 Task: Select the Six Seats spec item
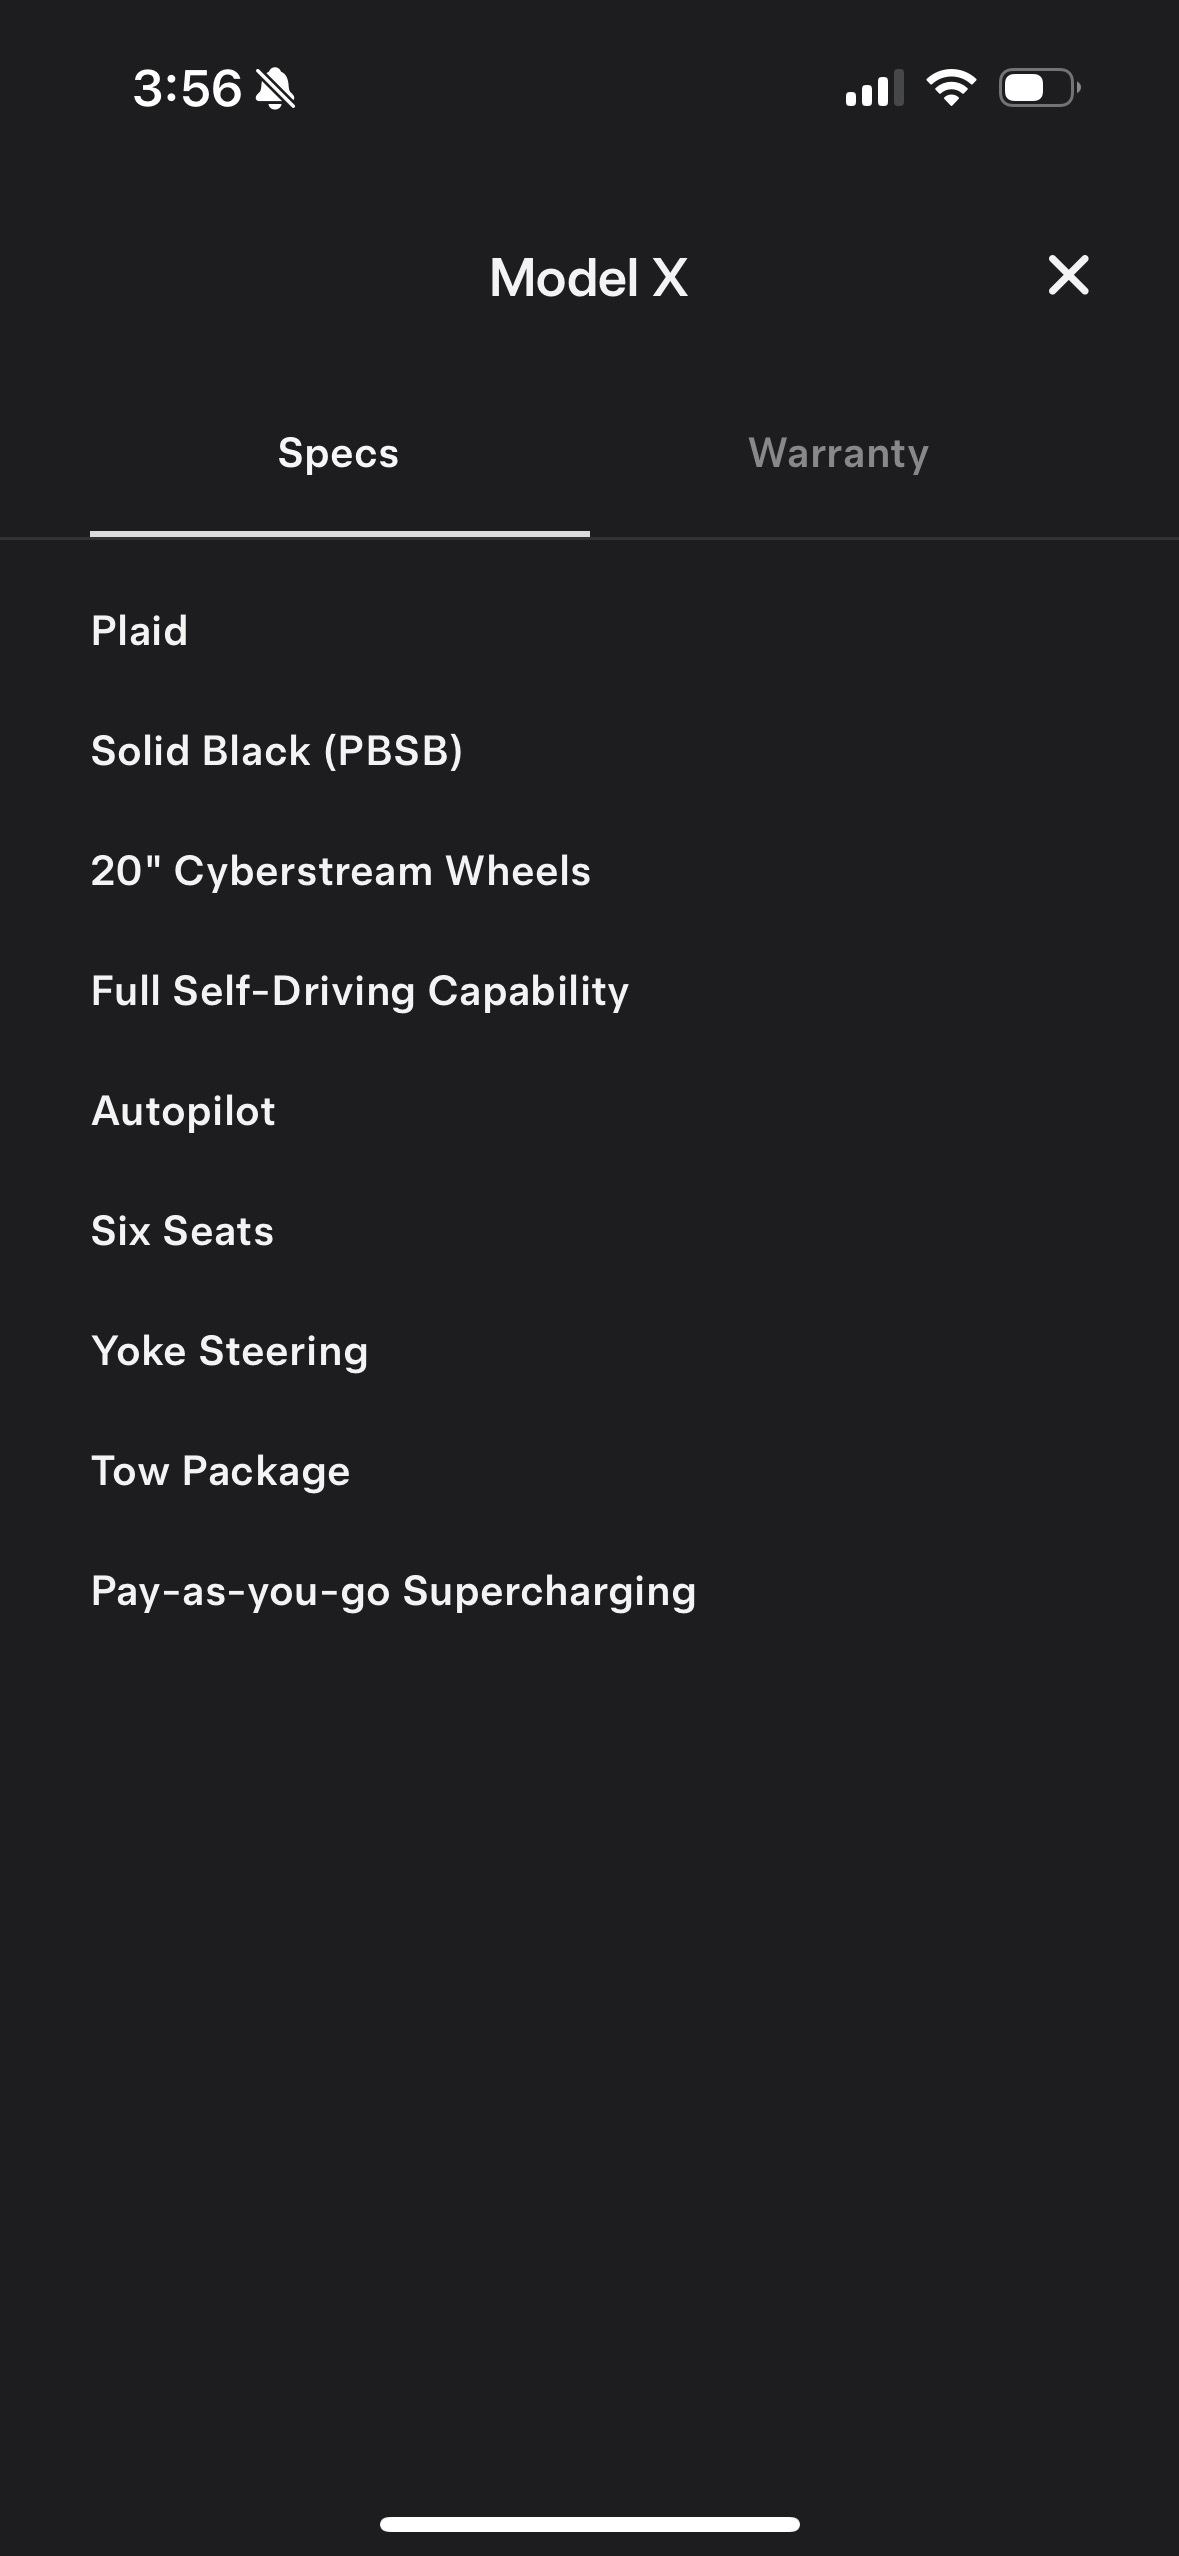[182, 1231]
